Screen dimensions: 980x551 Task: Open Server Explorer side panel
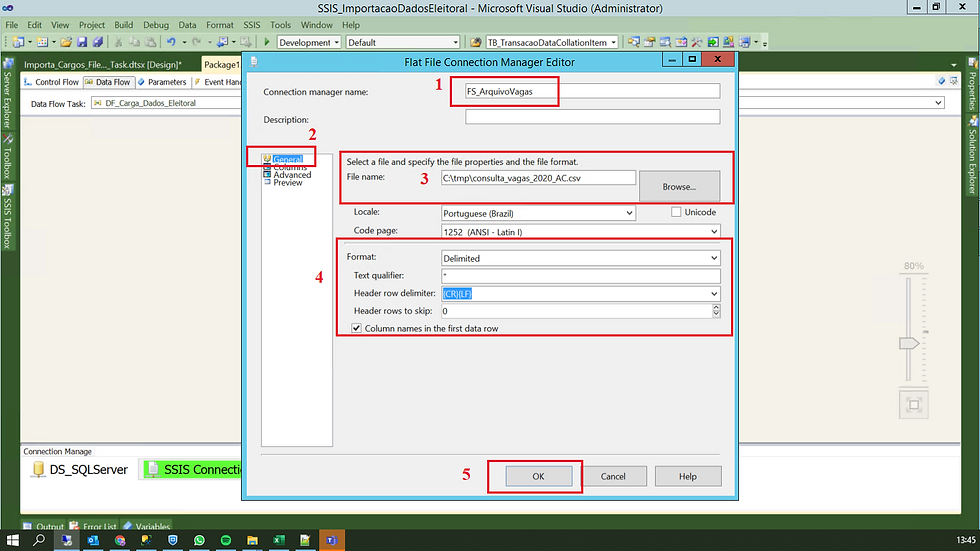(x=8, y=94)
